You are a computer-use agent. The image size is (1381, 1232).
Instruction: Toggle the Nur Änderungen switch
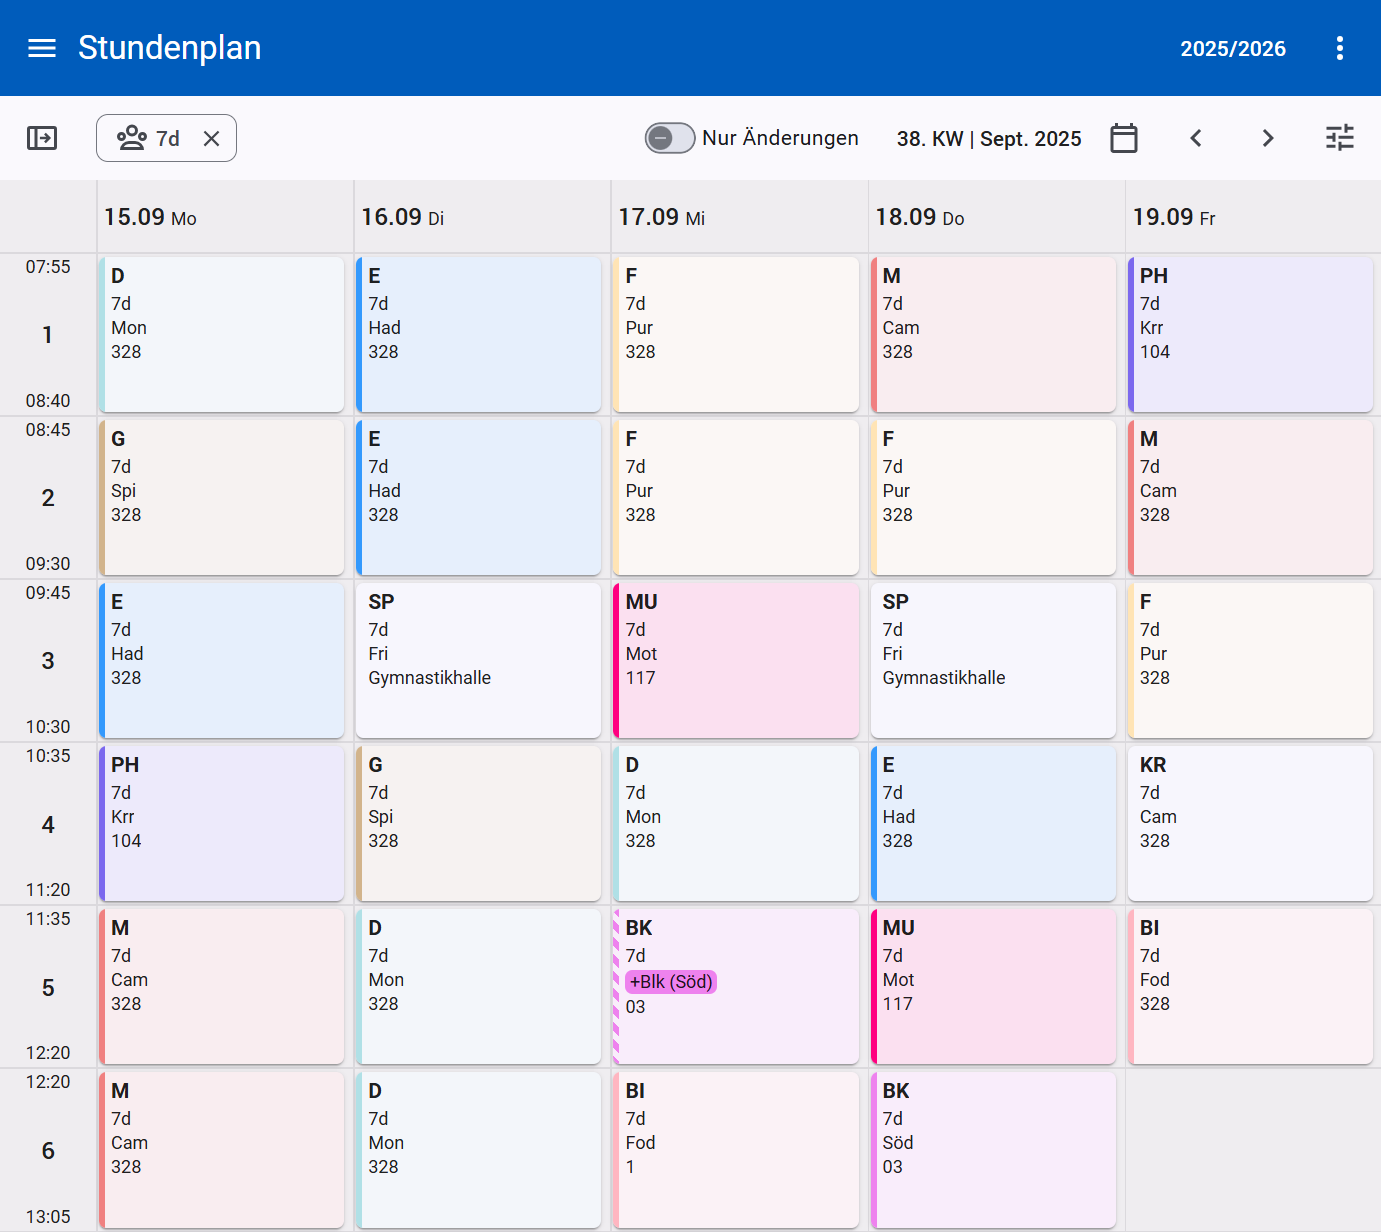click(669, 138)
